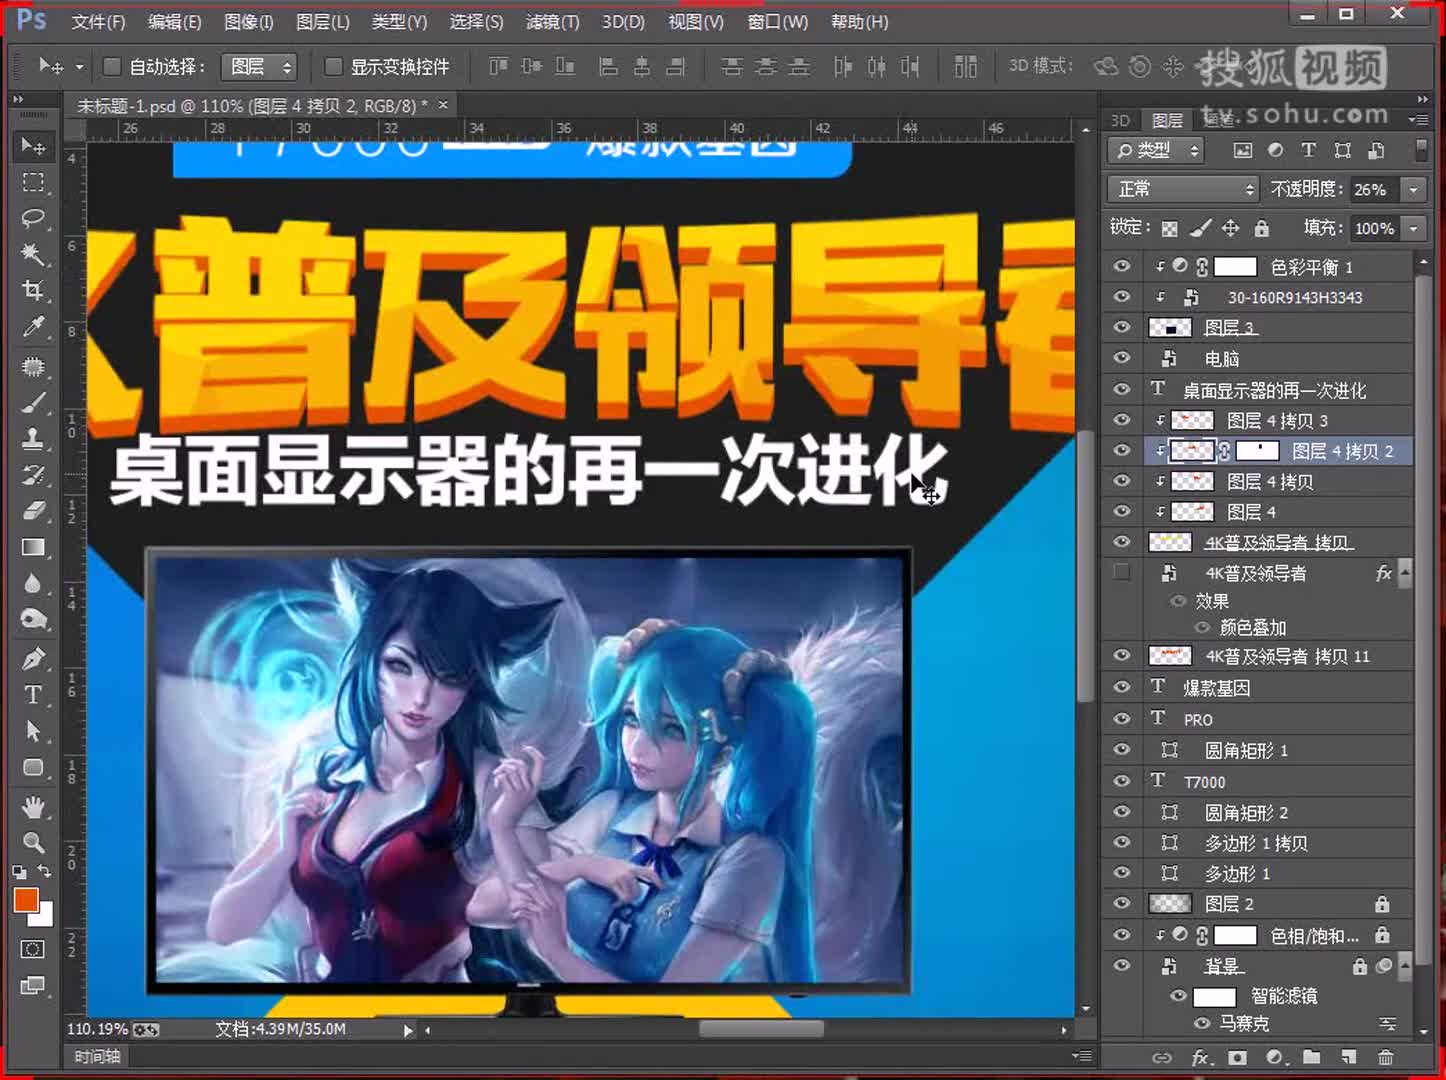The image size is (1446, 1080).
Task: Select the Lasso tool
Action: point(33,219)
